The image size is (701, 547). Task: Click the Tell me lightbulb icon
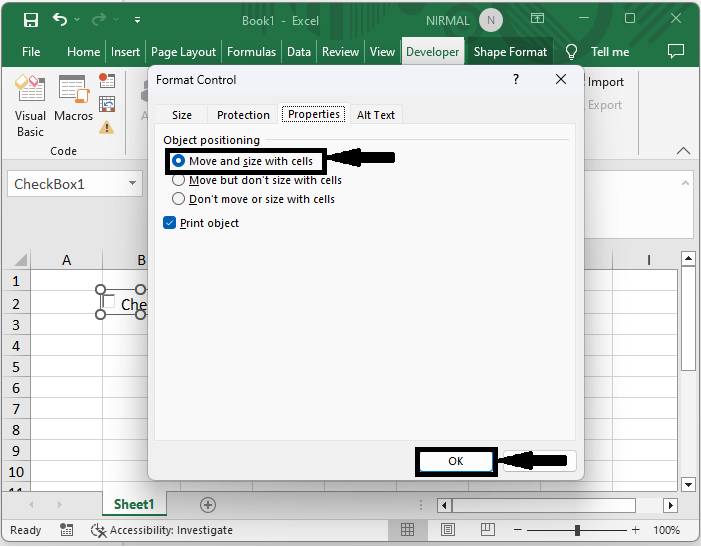tap(571, 52)
